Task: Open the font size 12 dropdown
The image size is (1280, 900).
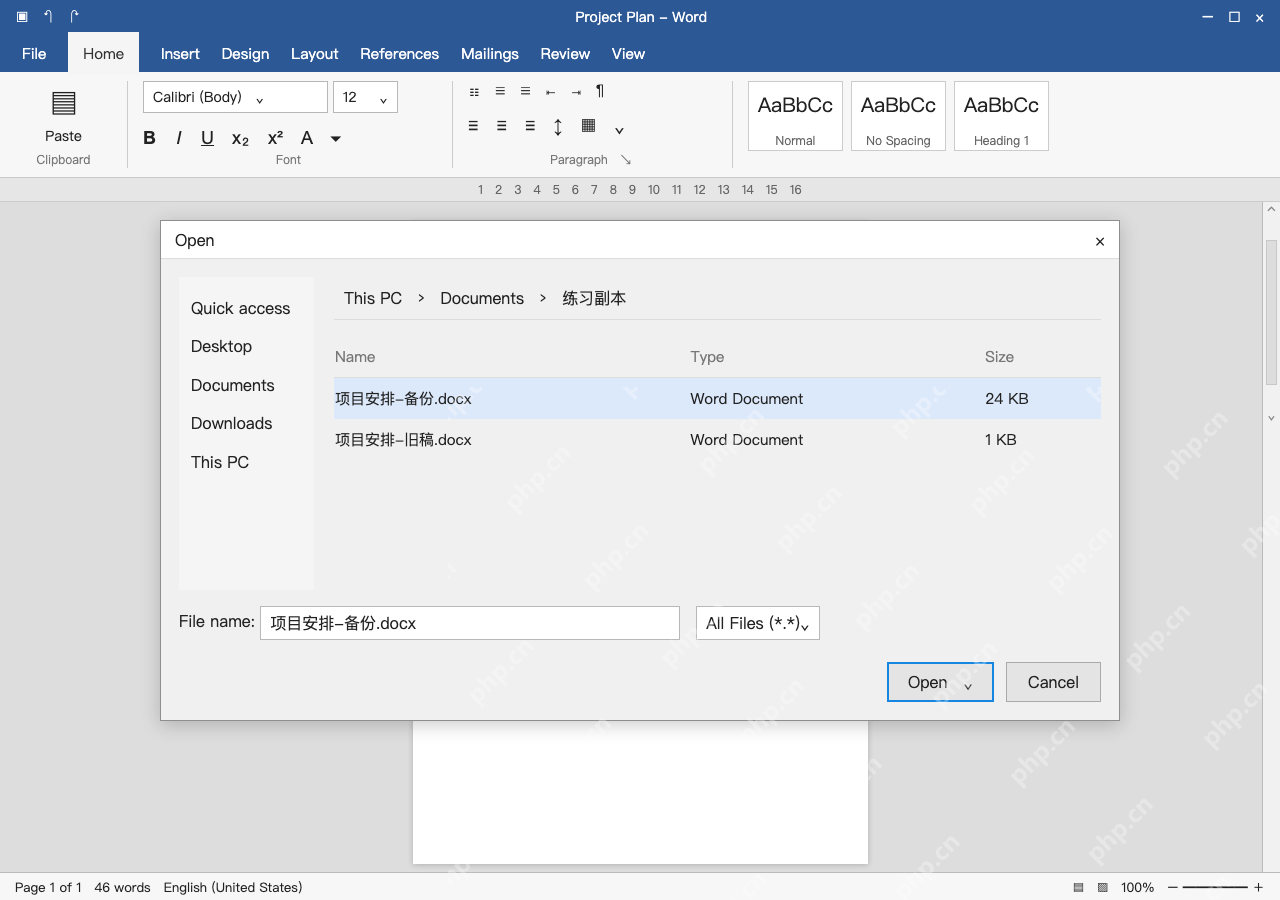Action: pyautogui.click(x=365, y=97)
